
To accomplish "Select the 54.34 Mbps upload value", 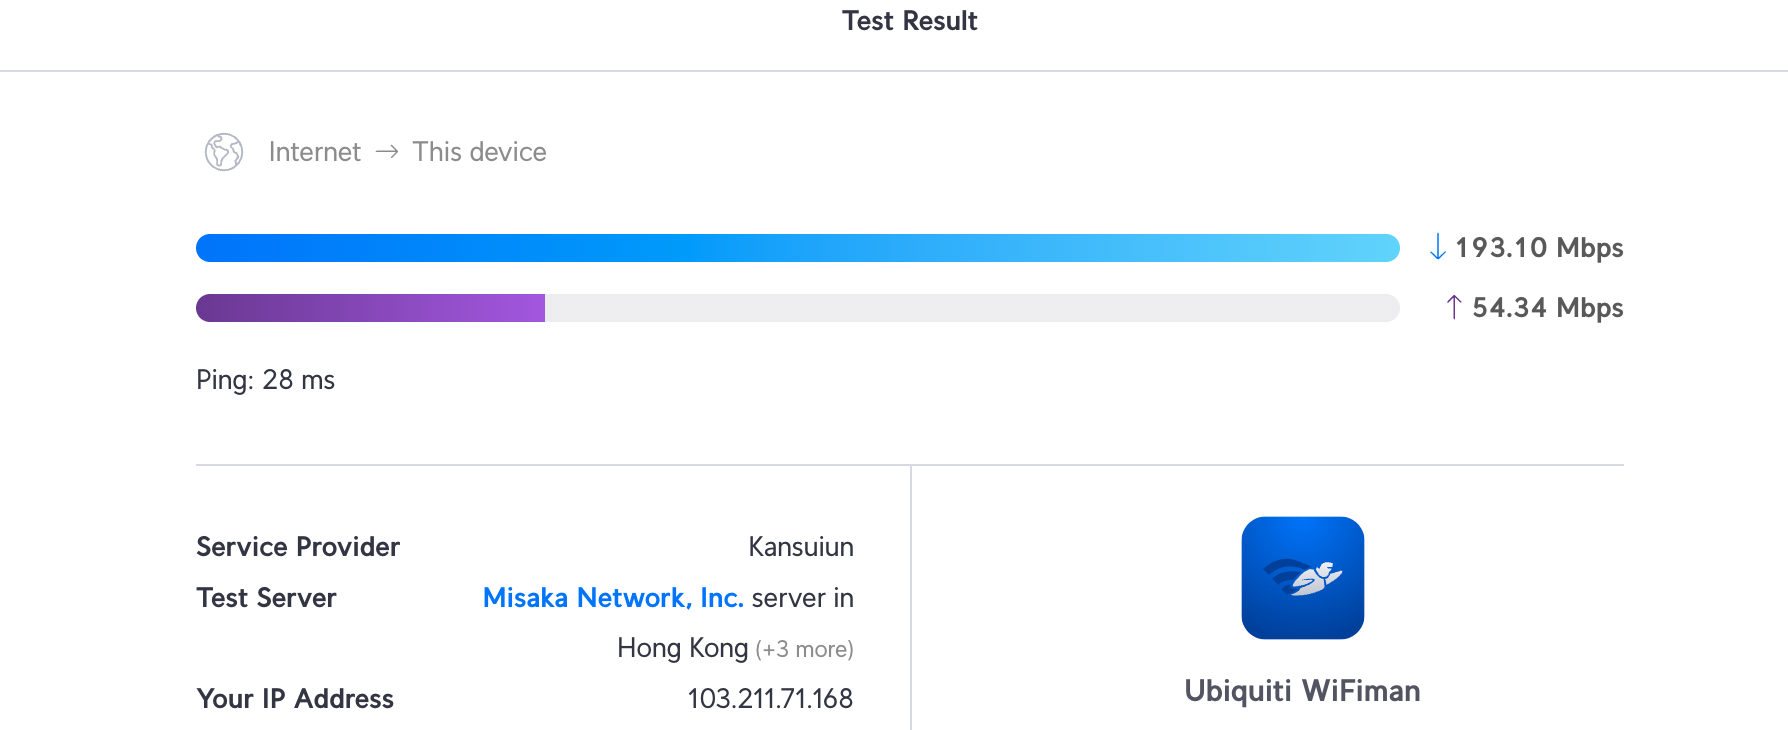I will tap(1547, 307).
